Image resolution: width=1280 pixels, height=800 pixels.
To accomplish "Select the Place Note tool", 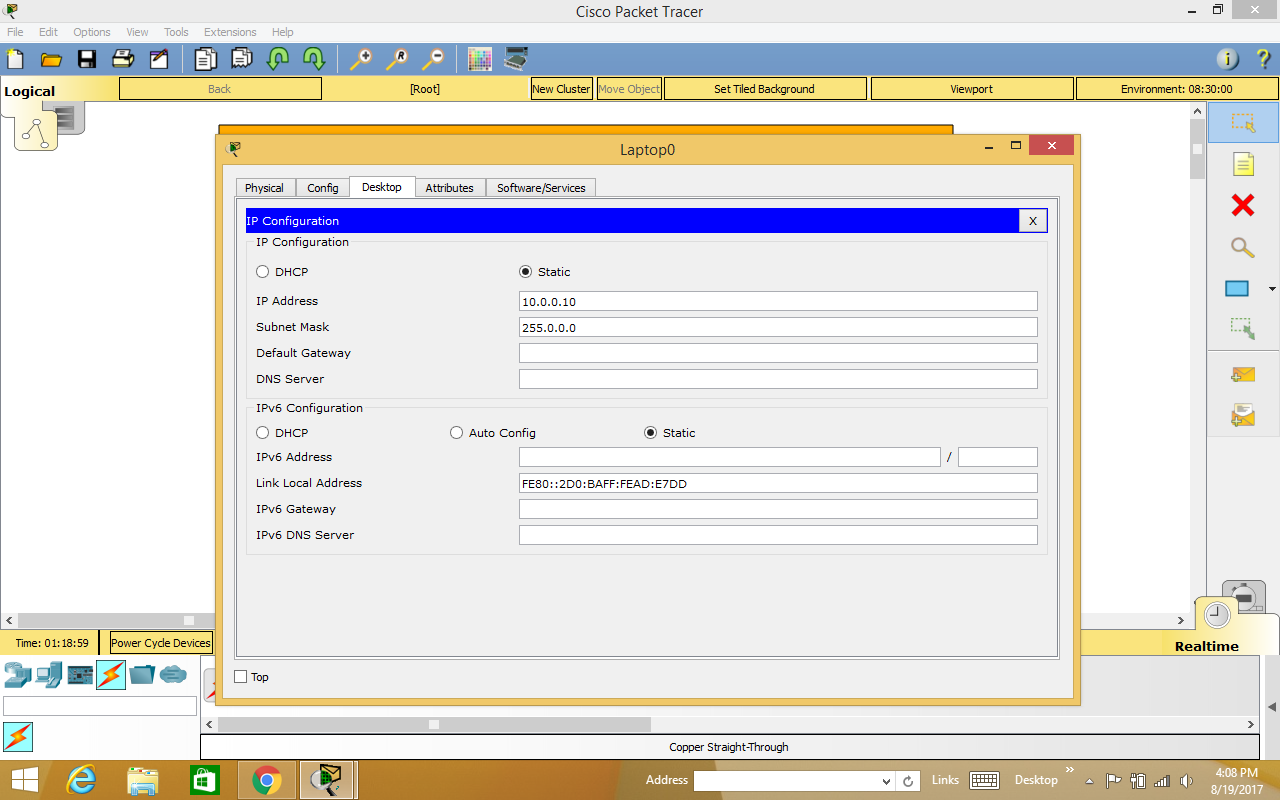I will pyautogui.click(x=1242, y=163).
